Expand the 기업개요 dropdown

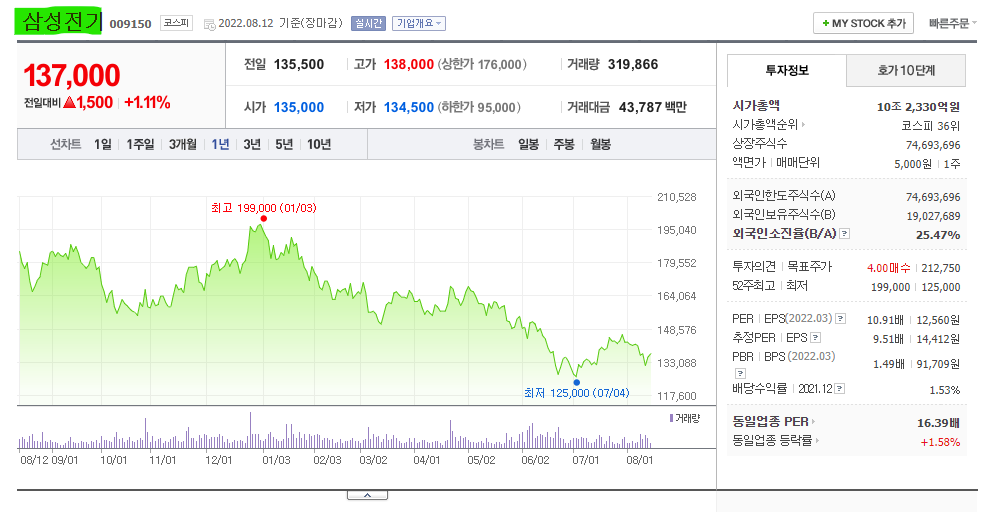pos(419,23)
